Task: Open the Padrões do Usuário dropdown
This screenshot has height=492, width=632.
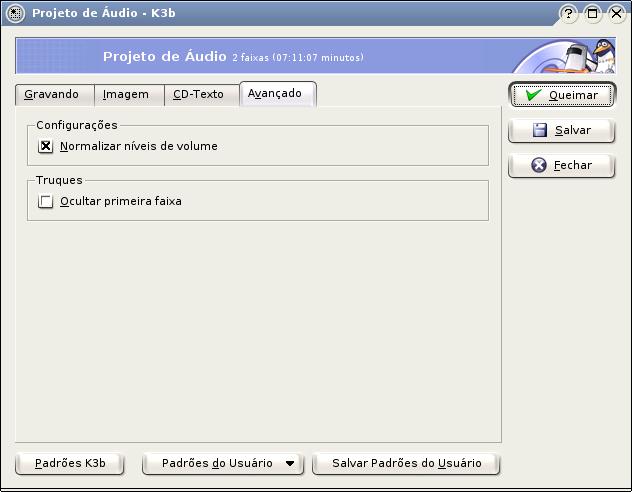Action: click(223, 464)
